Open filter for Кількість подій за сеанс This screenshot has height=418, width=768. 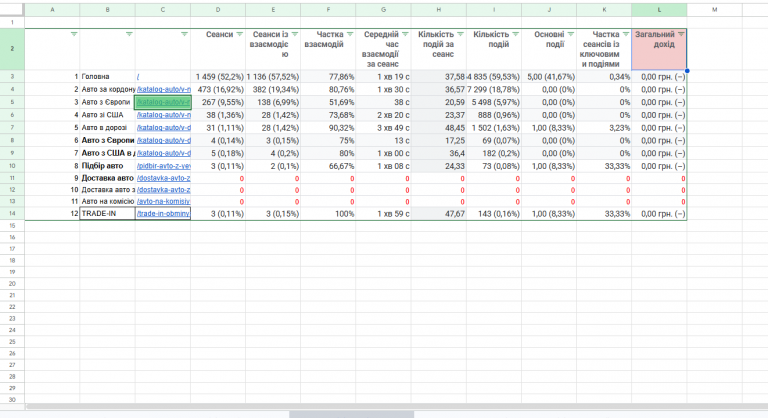point(460,34)
